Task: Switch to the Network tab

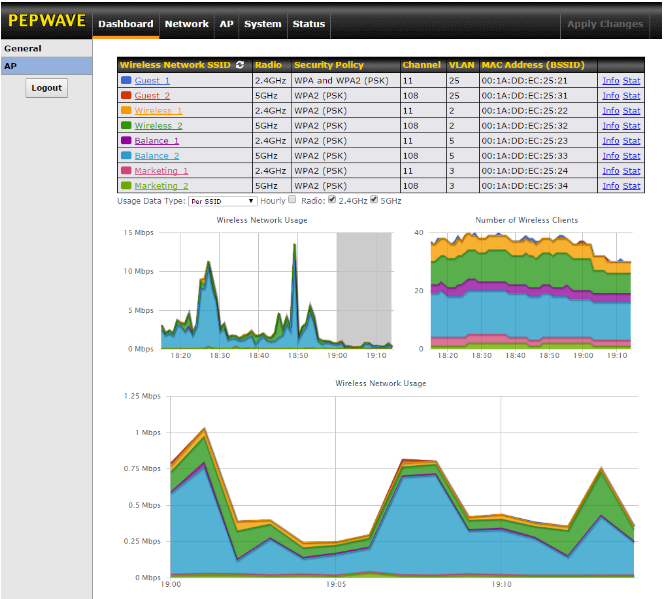Action: [186, 24]
